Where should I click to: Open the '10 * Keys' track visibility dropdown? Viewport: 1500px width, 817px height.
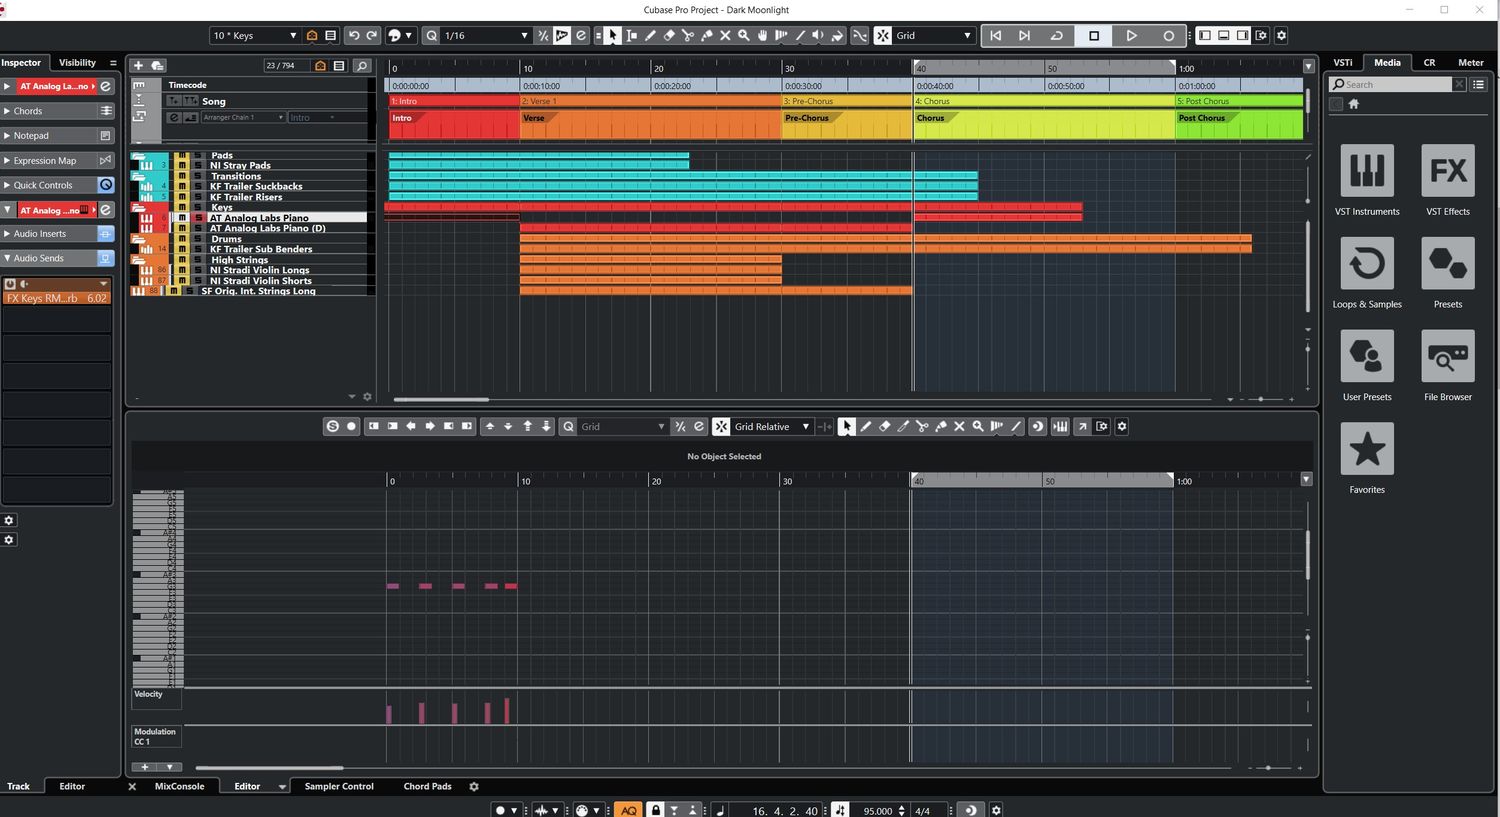pos(254,35)
